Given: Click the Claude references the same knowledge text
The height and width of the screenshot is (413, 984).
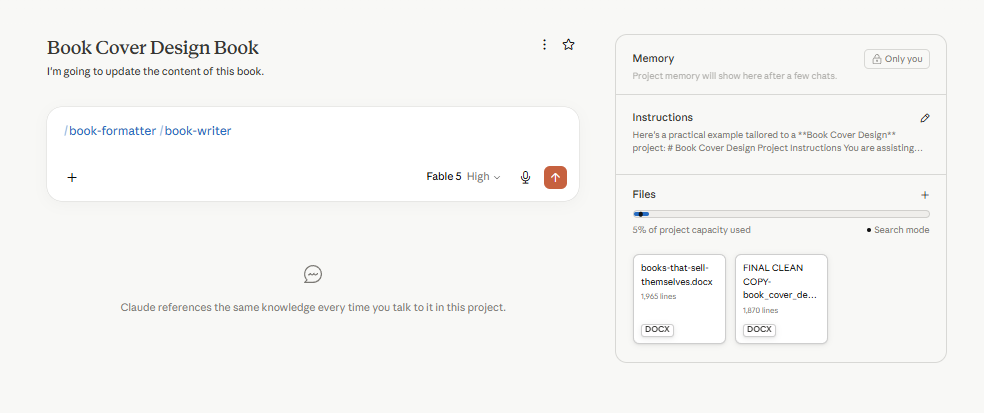Looking at the screenshot, I should click(313, 308).
